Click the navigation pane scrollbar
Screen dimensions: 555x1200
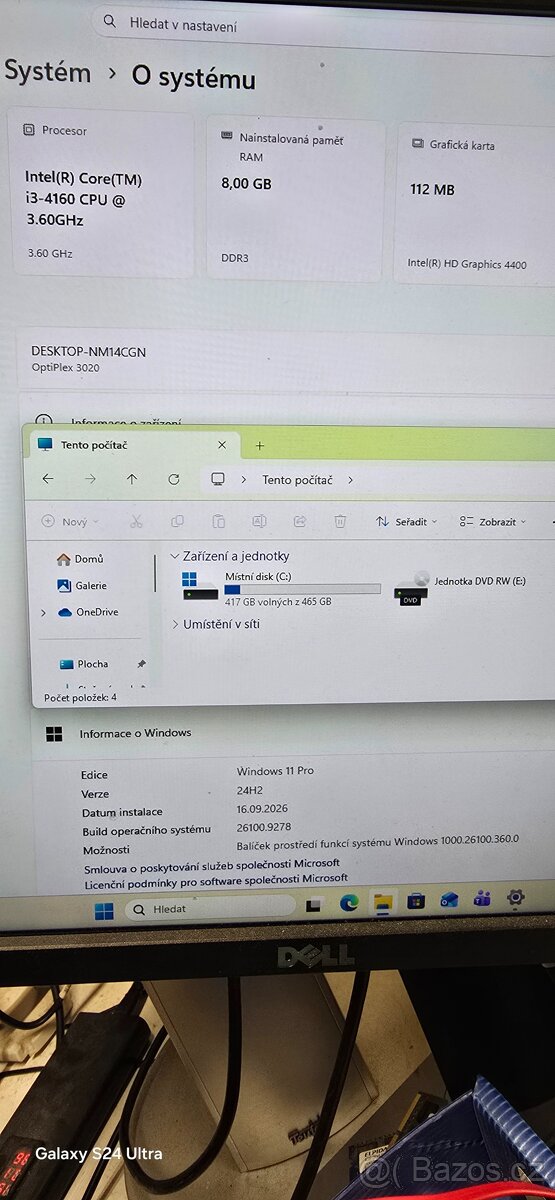point(154,573)
